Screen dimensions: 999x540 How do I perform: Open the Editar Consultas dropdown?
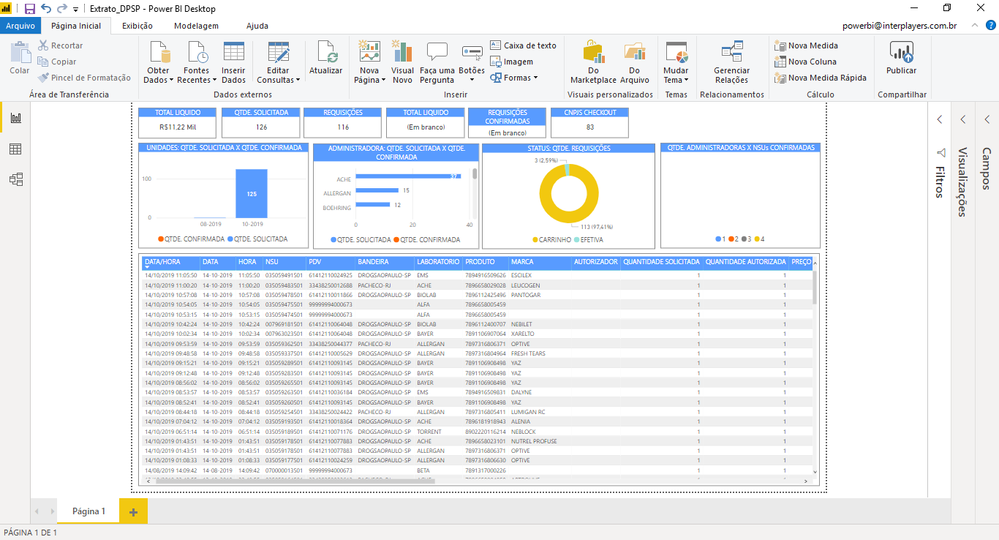[x=278, y=62]
